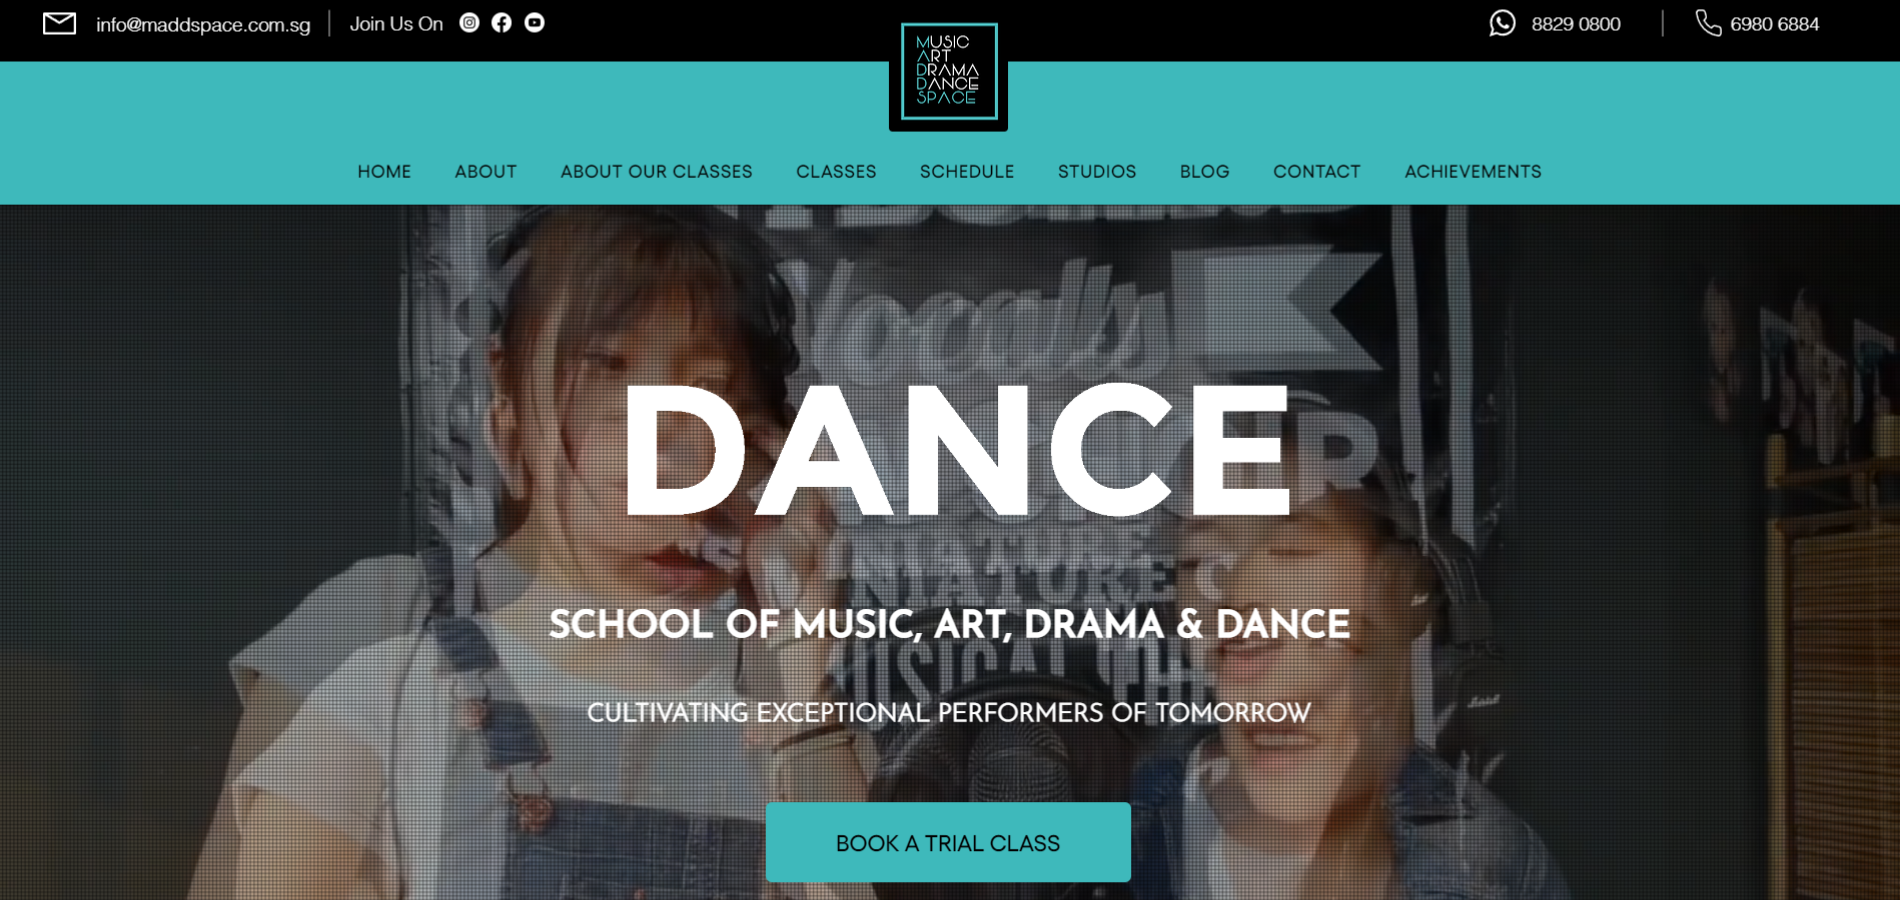
Task: Open the Instagram social icon
Action: 469,22
